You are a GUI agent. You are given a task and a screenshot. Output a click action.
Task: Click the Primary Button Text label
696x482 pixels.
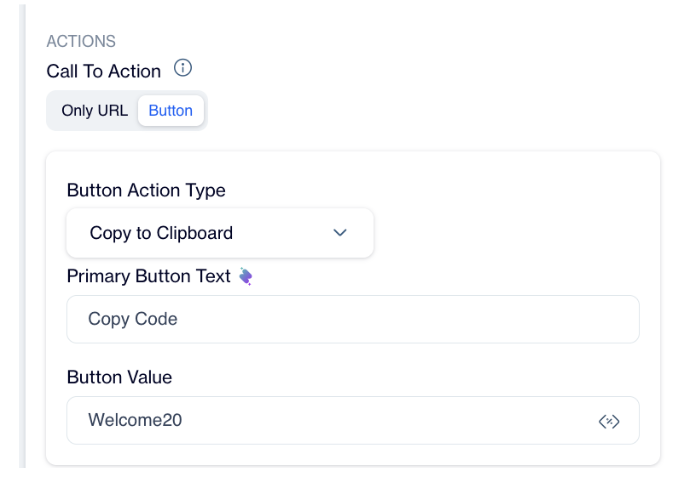coord(148,277)
